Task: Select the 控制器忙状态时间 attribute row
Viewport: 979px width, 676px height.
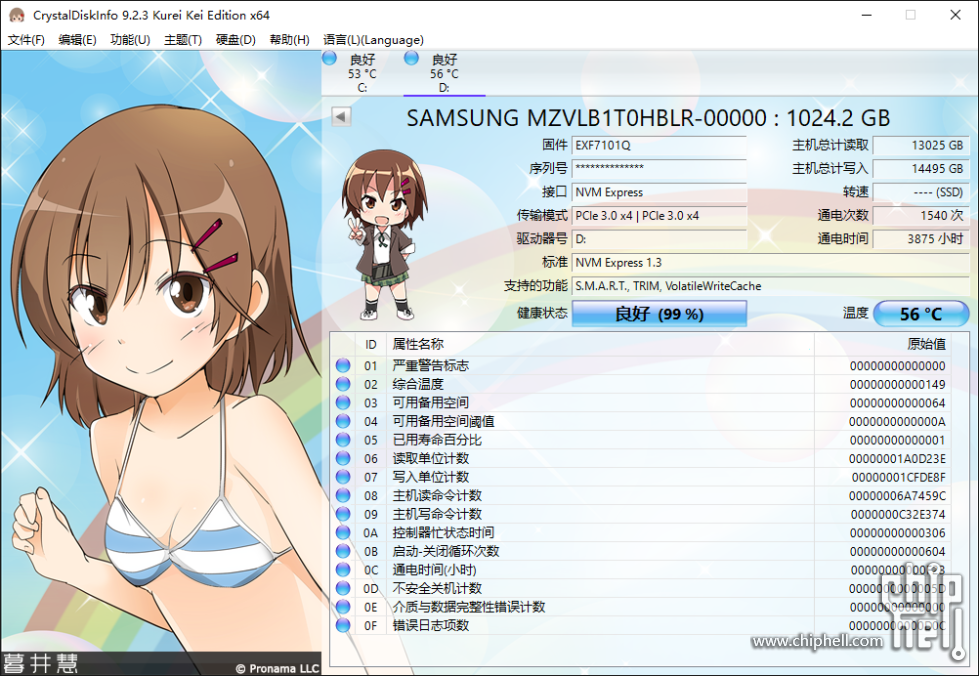Action: [x=641, y=532]
